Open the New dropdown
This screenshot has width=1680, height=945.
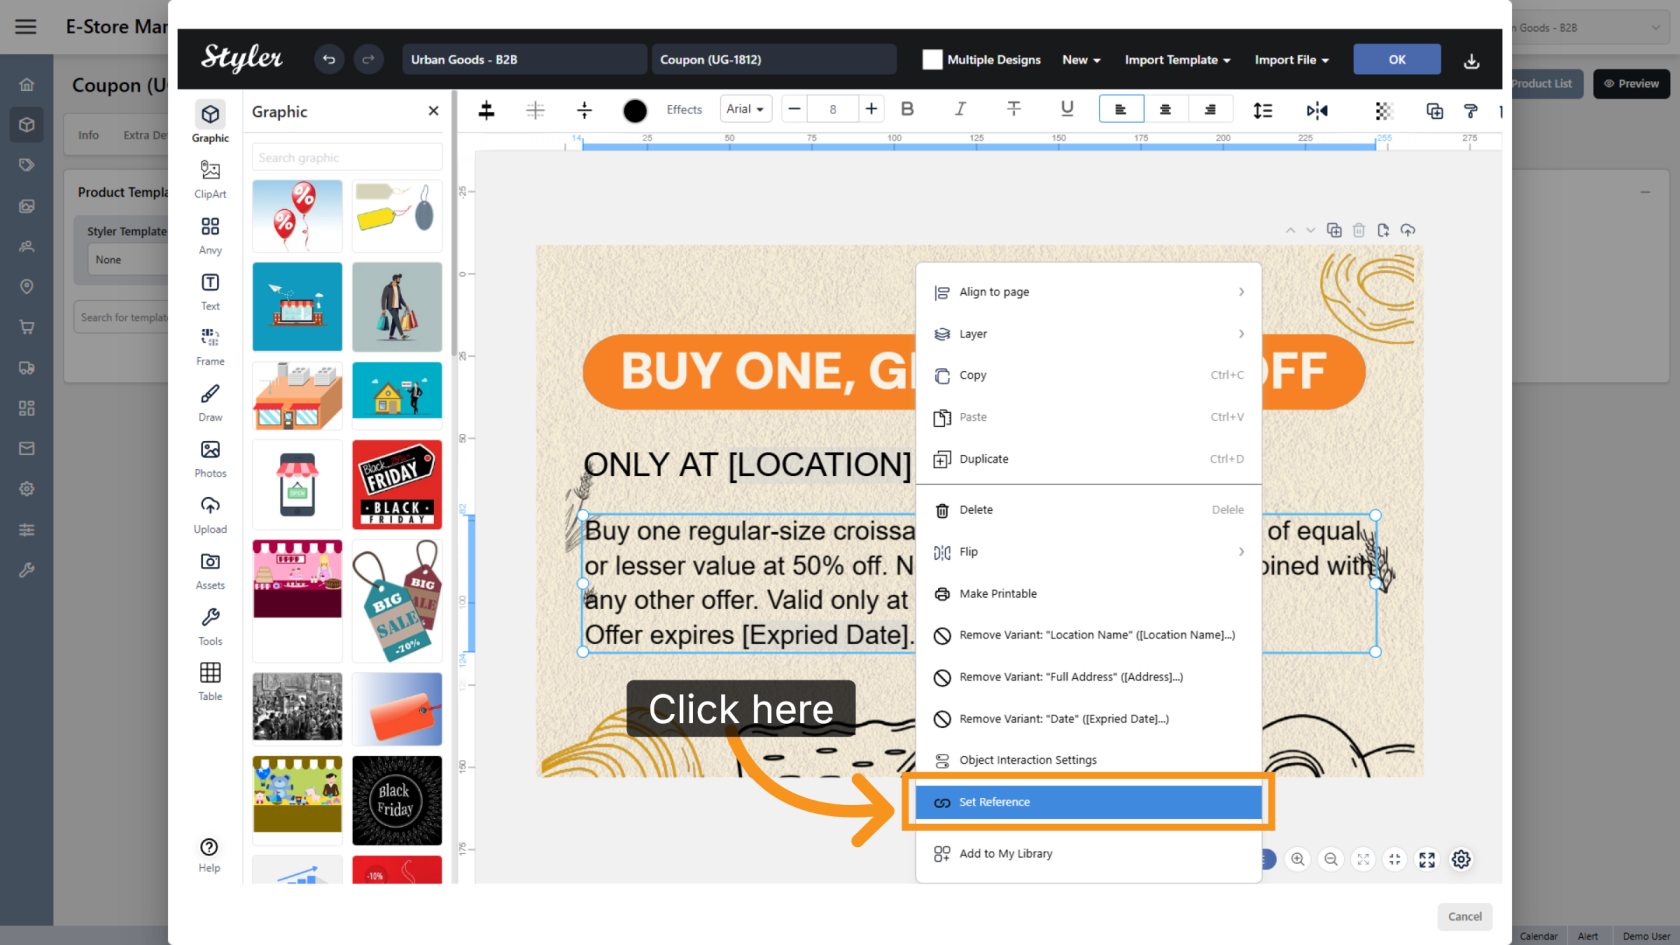click(x=1081, y=60)
